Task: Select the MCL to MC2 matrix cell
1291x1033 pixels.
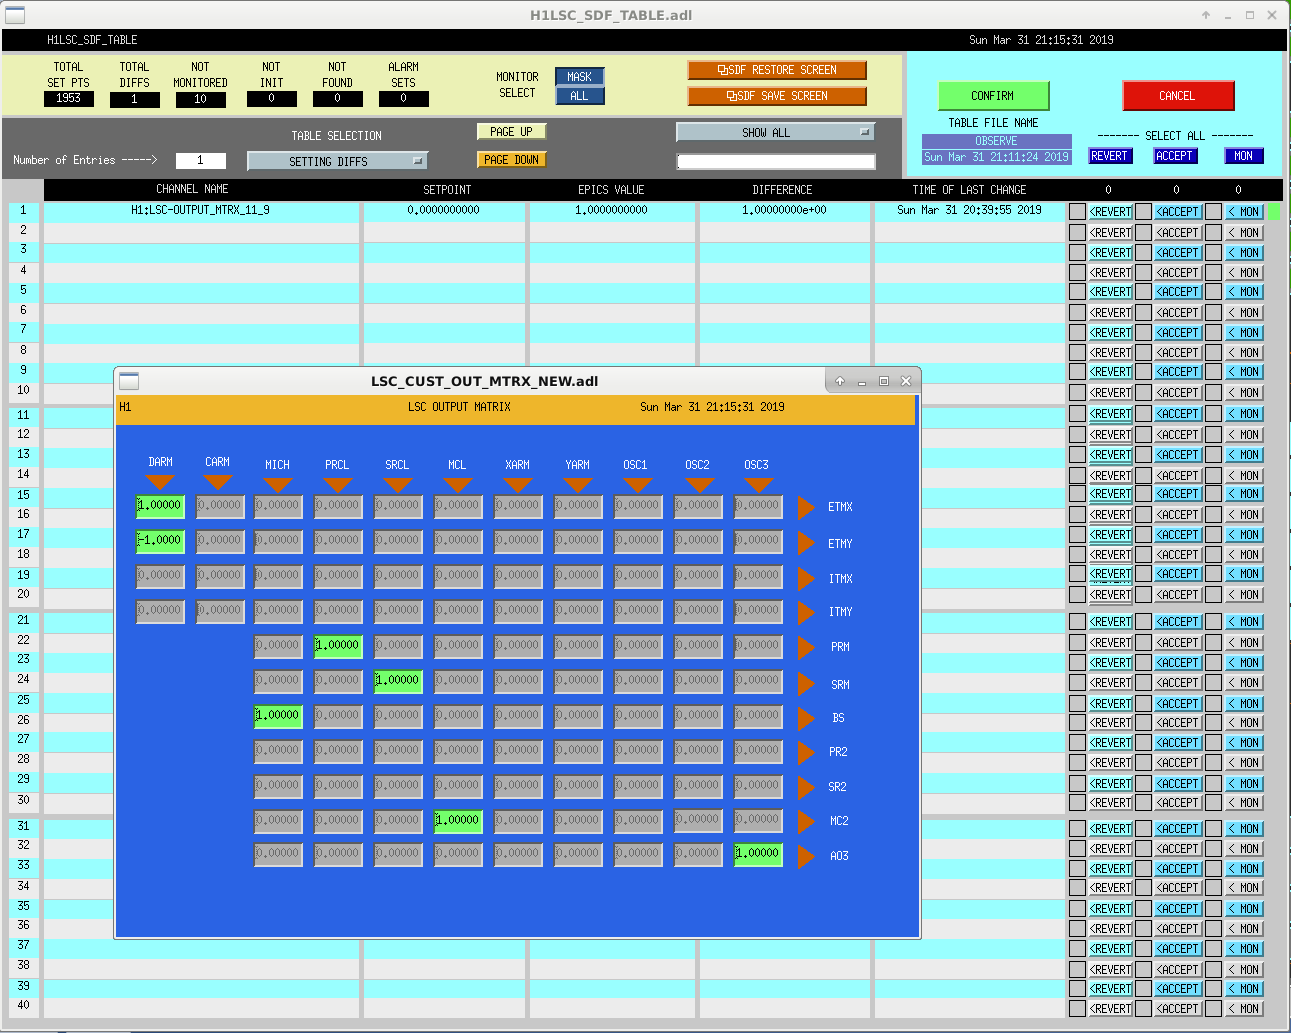Action: coord(458,821)
